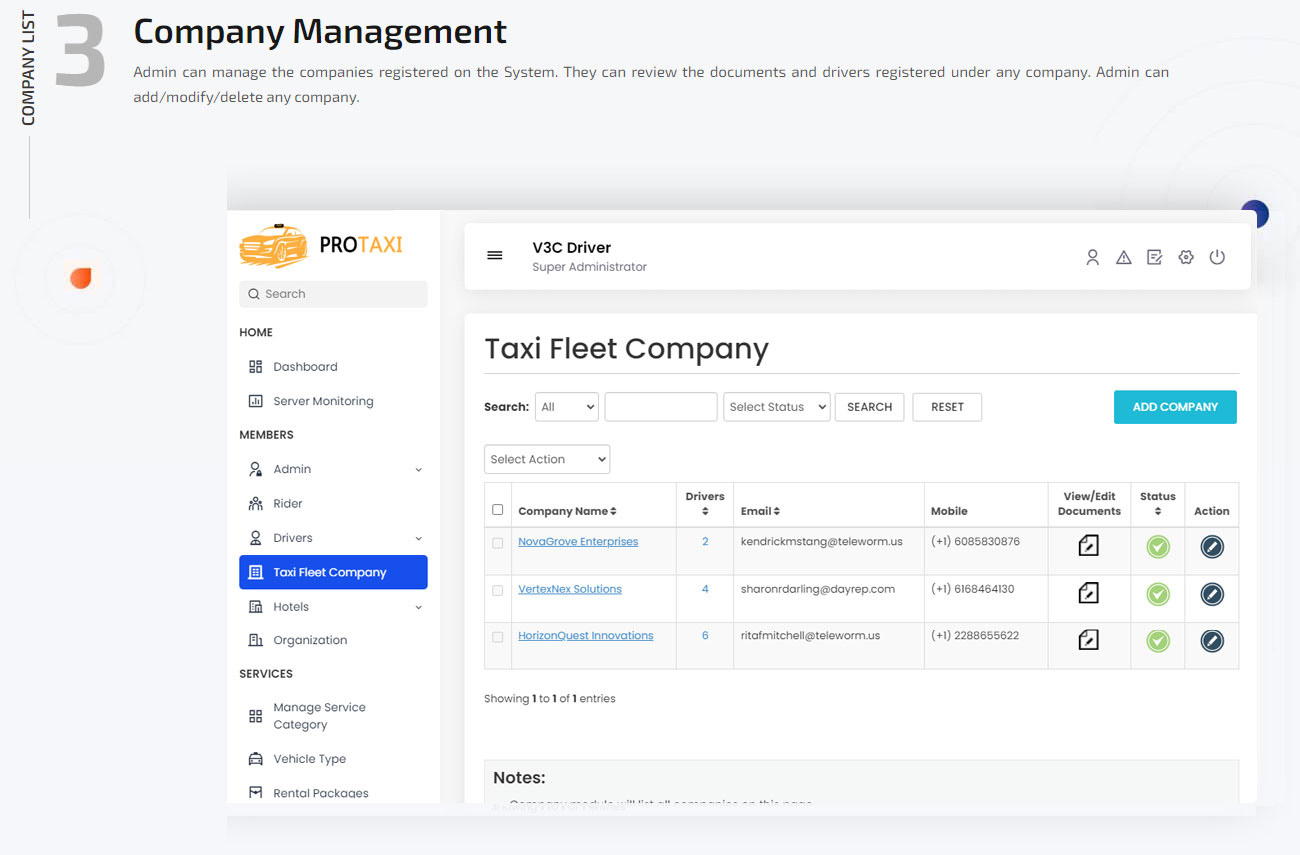This screenshot has width=1300, height=855.
Task: Open the Select Action dropdown
Action: coord(546,459)
